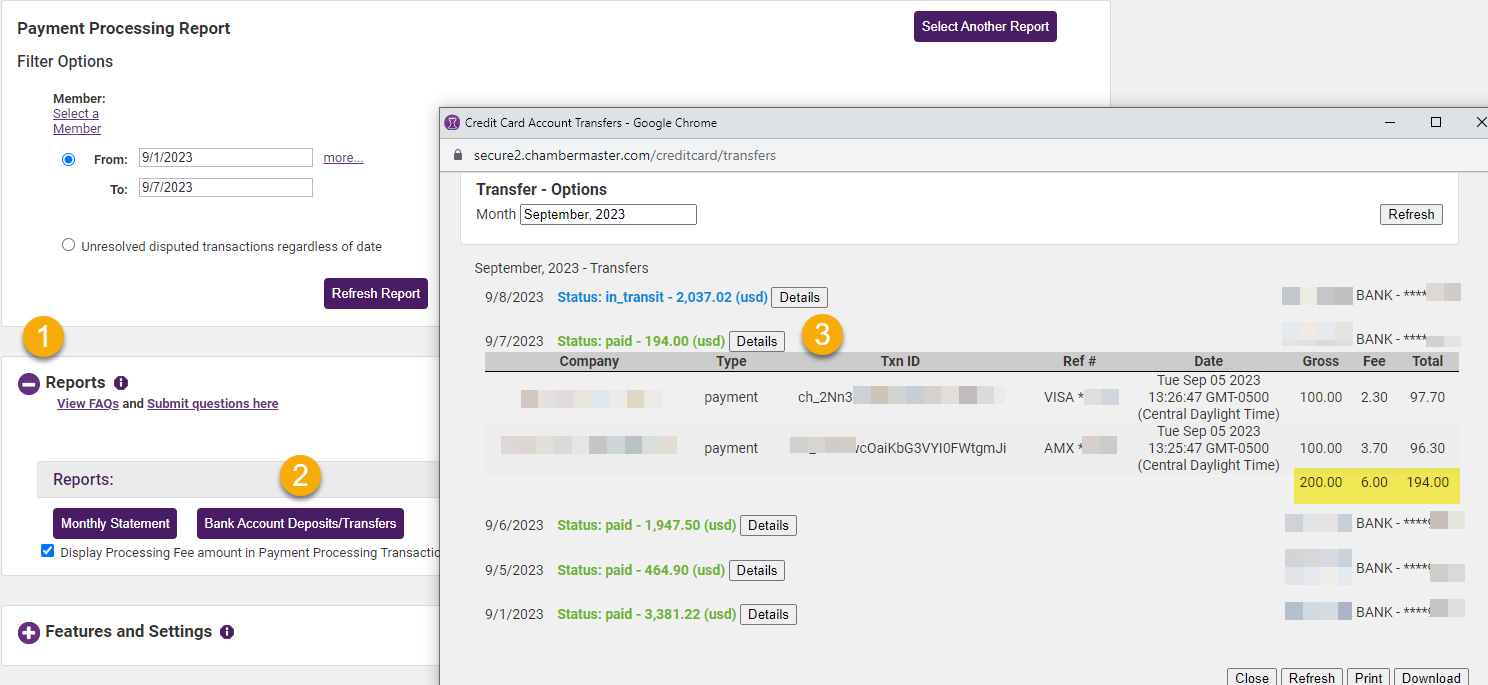This screenshot has width=1488, height=685.
Task: Open the Monthly Statement report
Action: click(x=114, y=523)
